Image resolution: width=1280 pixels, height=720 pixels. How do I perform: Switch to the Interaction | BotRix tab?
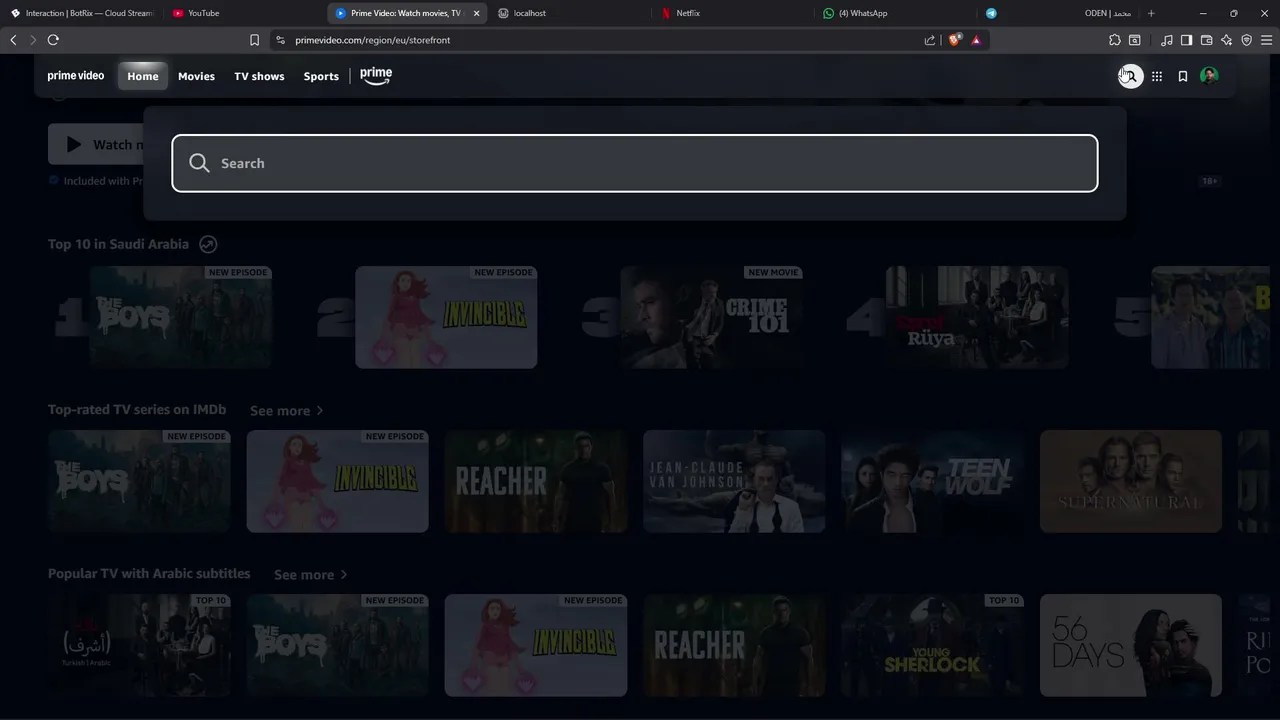[82, 13]
